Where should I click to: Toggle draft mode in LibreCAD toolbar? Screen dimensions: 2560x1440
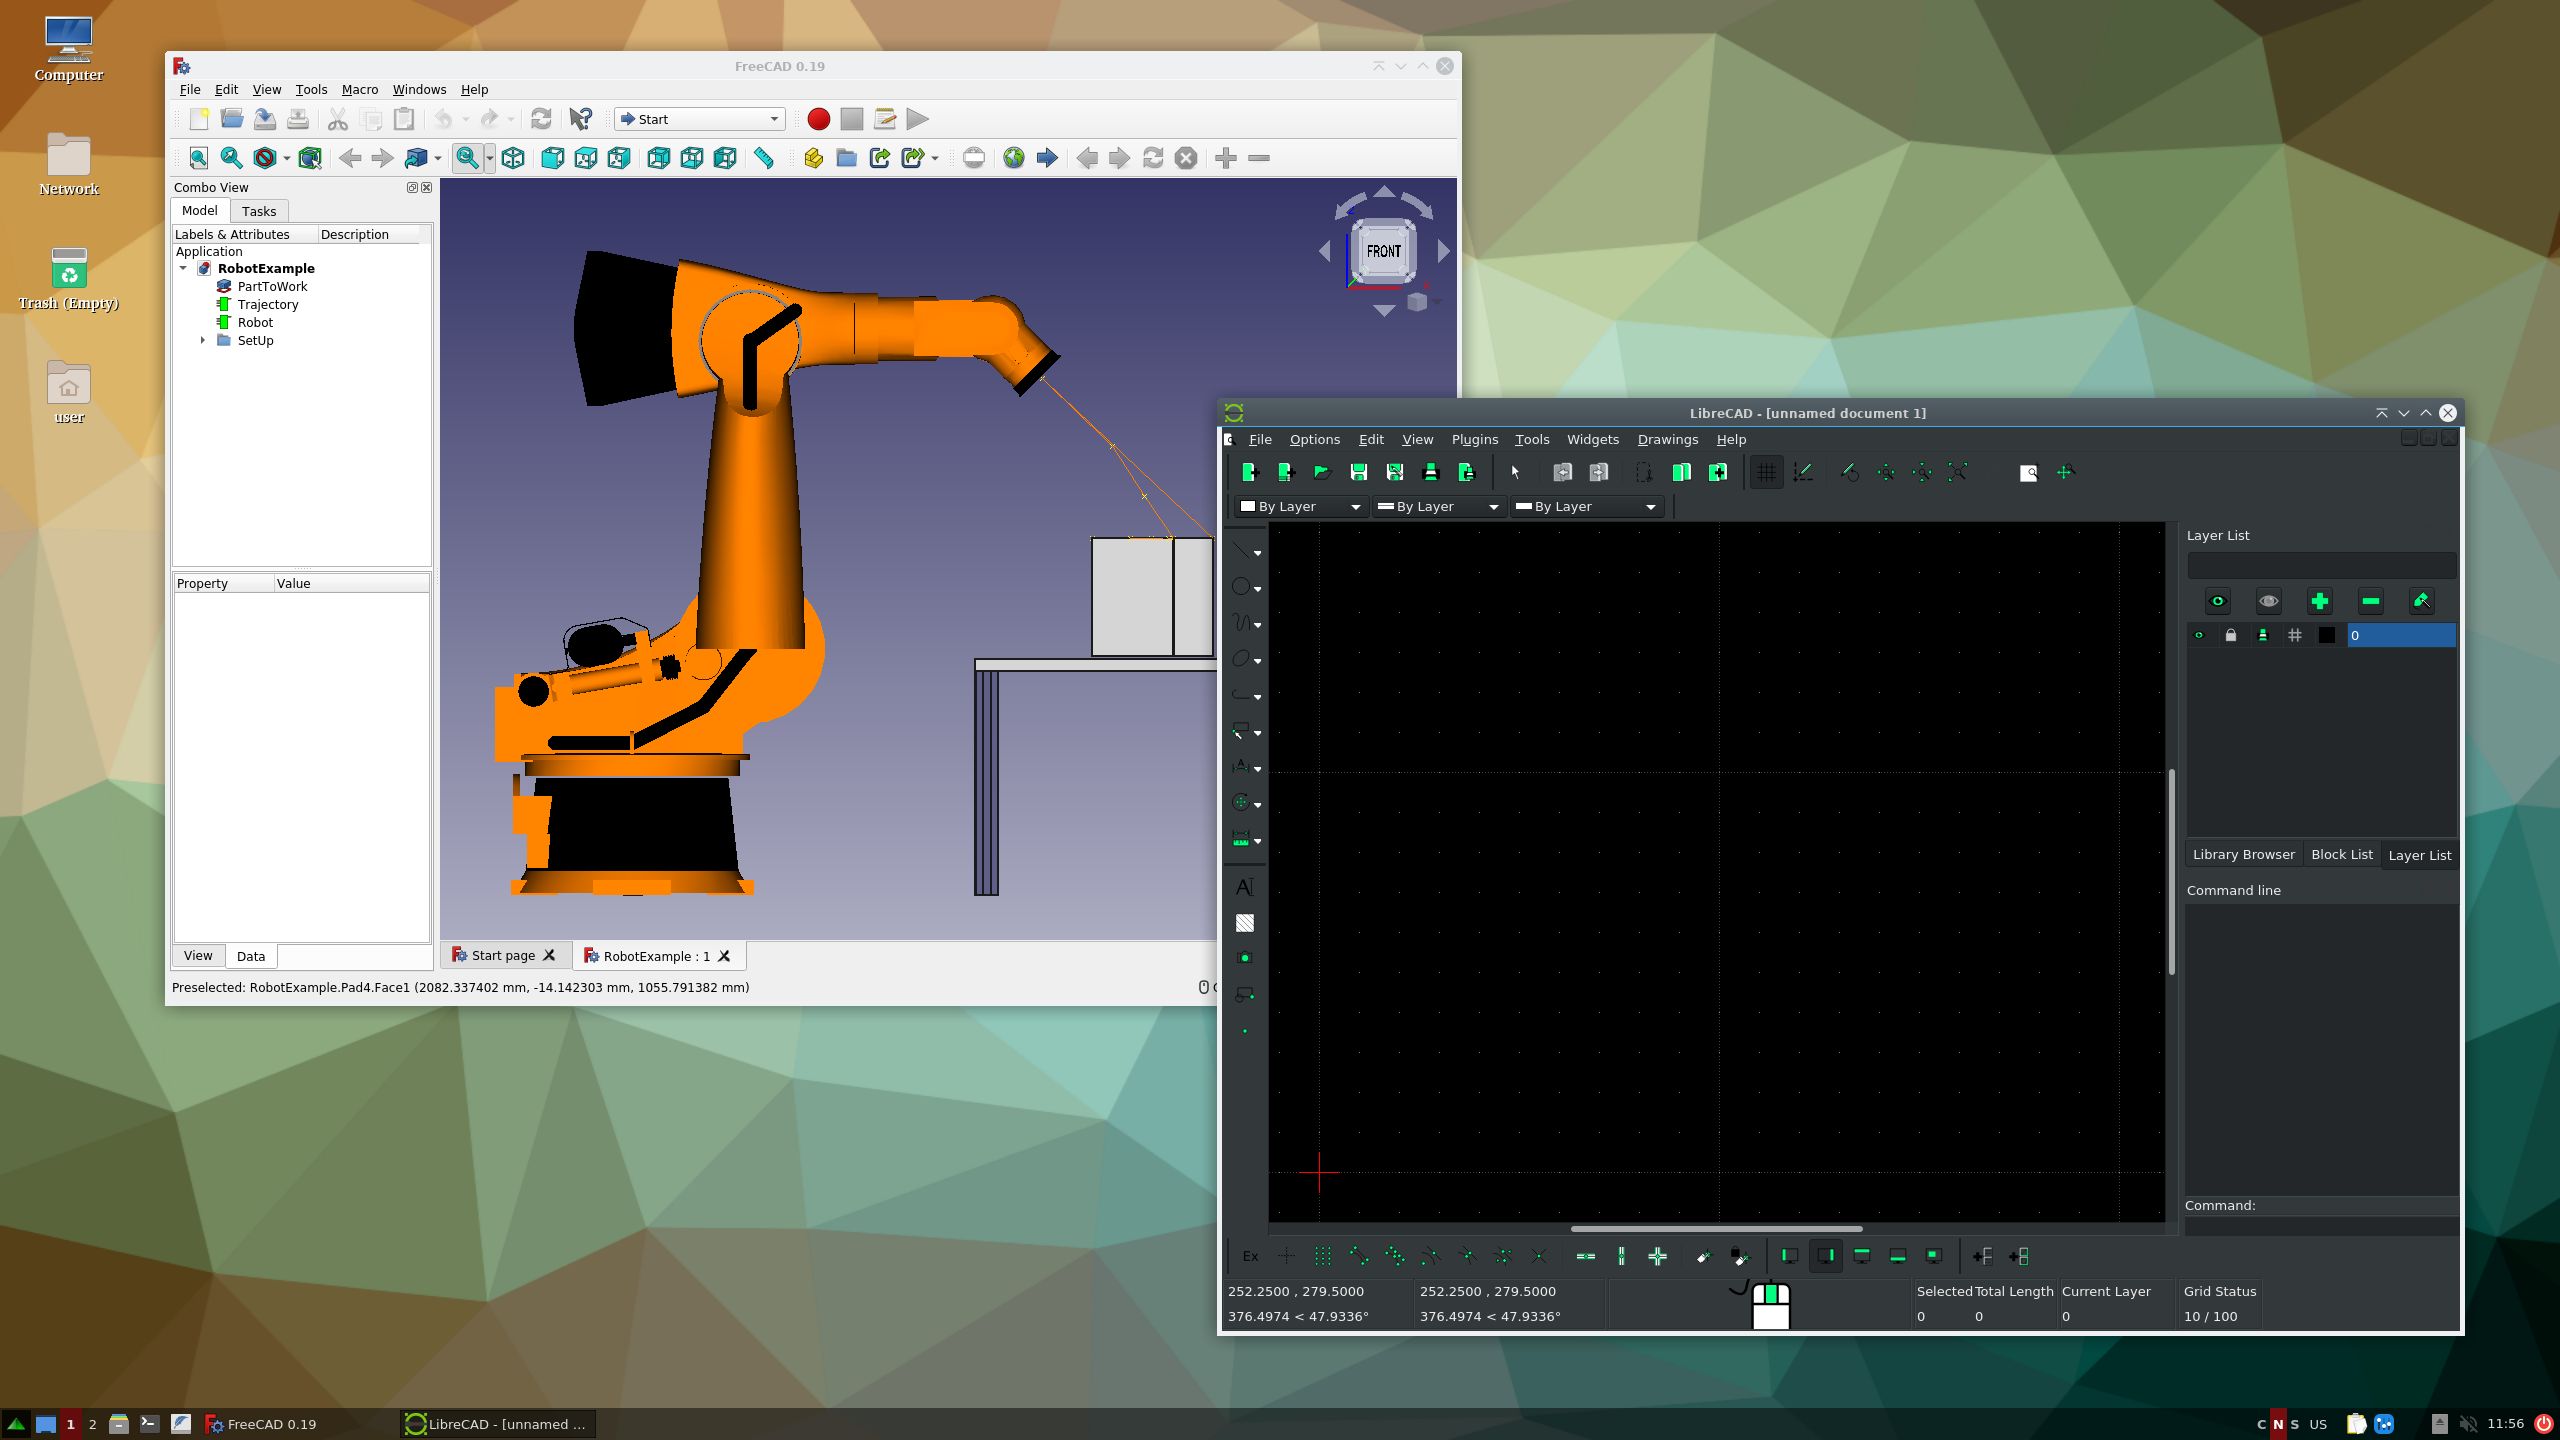pyautogui.click(x=1803, y=472)
